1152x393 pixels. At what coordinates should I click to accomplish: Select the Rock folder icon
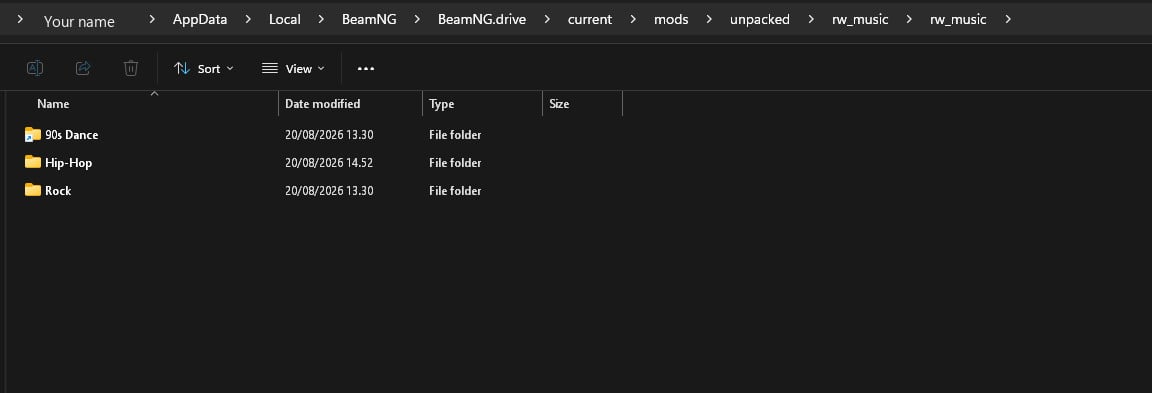32,190
